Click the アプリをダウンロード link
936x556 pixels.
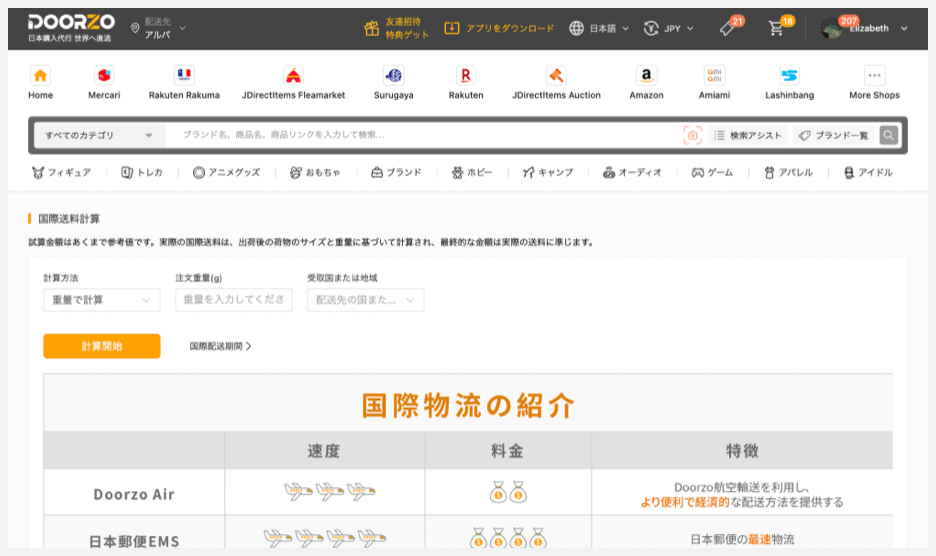499,28
